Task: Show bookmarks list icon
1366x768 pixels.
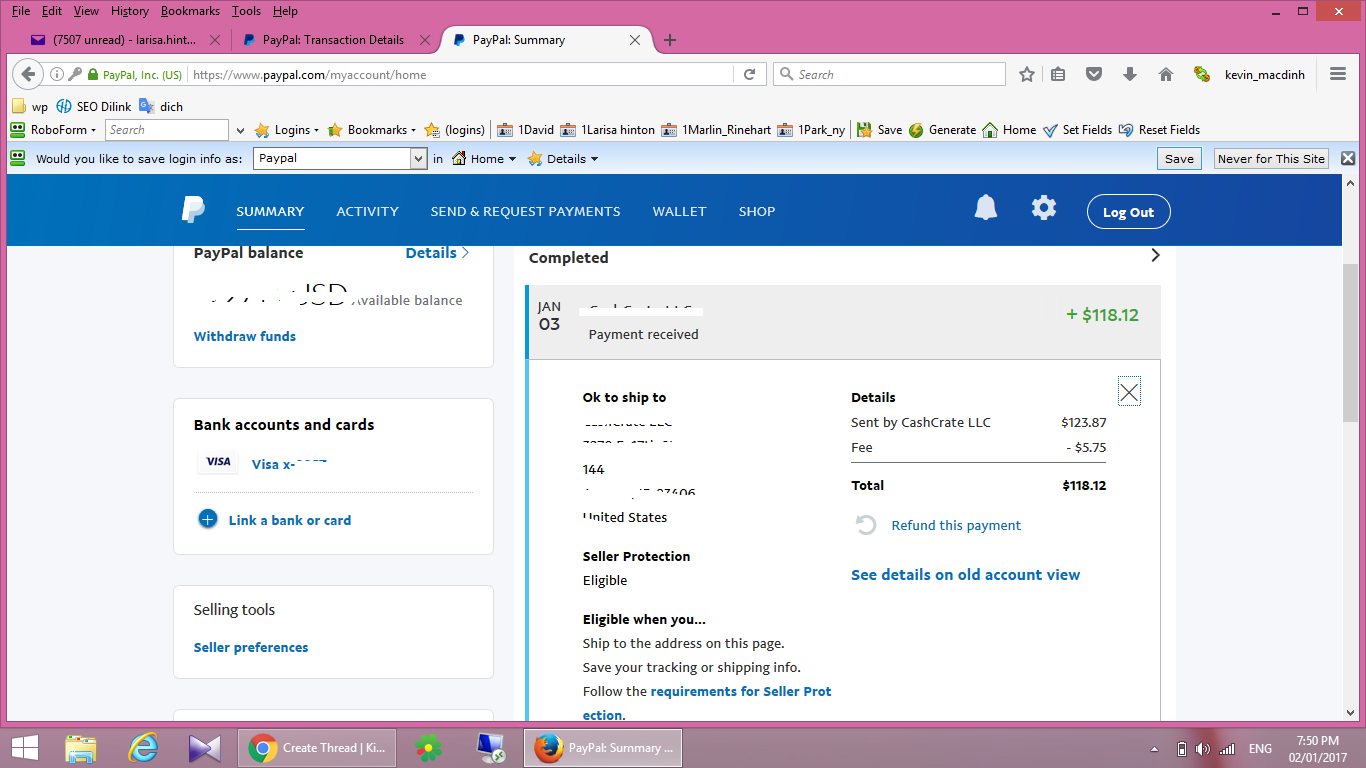Action: point(1059,74)
